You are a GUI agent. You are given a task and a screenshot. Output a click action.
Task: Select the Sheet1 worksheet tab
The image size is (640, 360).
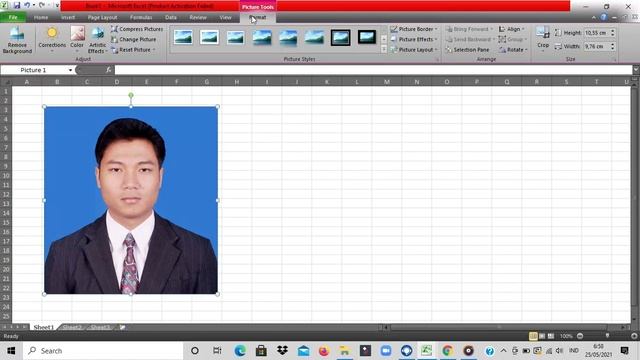pyautogui.click(x=44, y=327)
